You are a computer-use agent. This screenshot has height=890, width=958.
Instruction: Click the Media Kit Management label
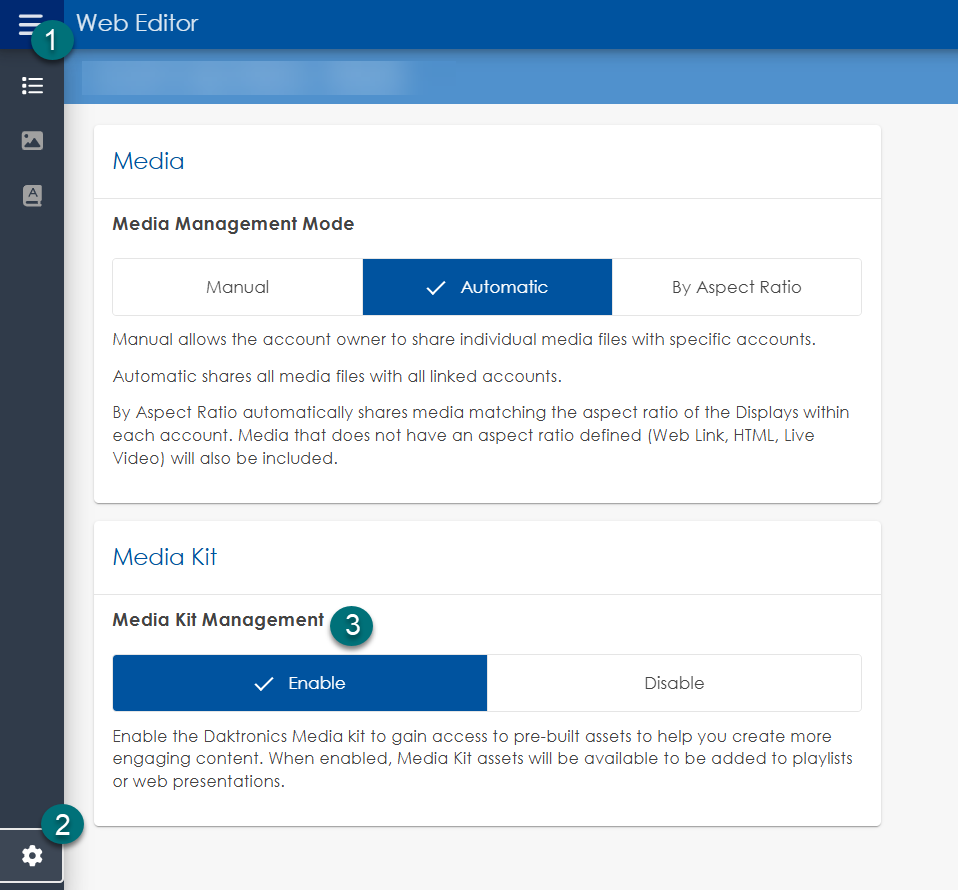click(x=218, y=620)
